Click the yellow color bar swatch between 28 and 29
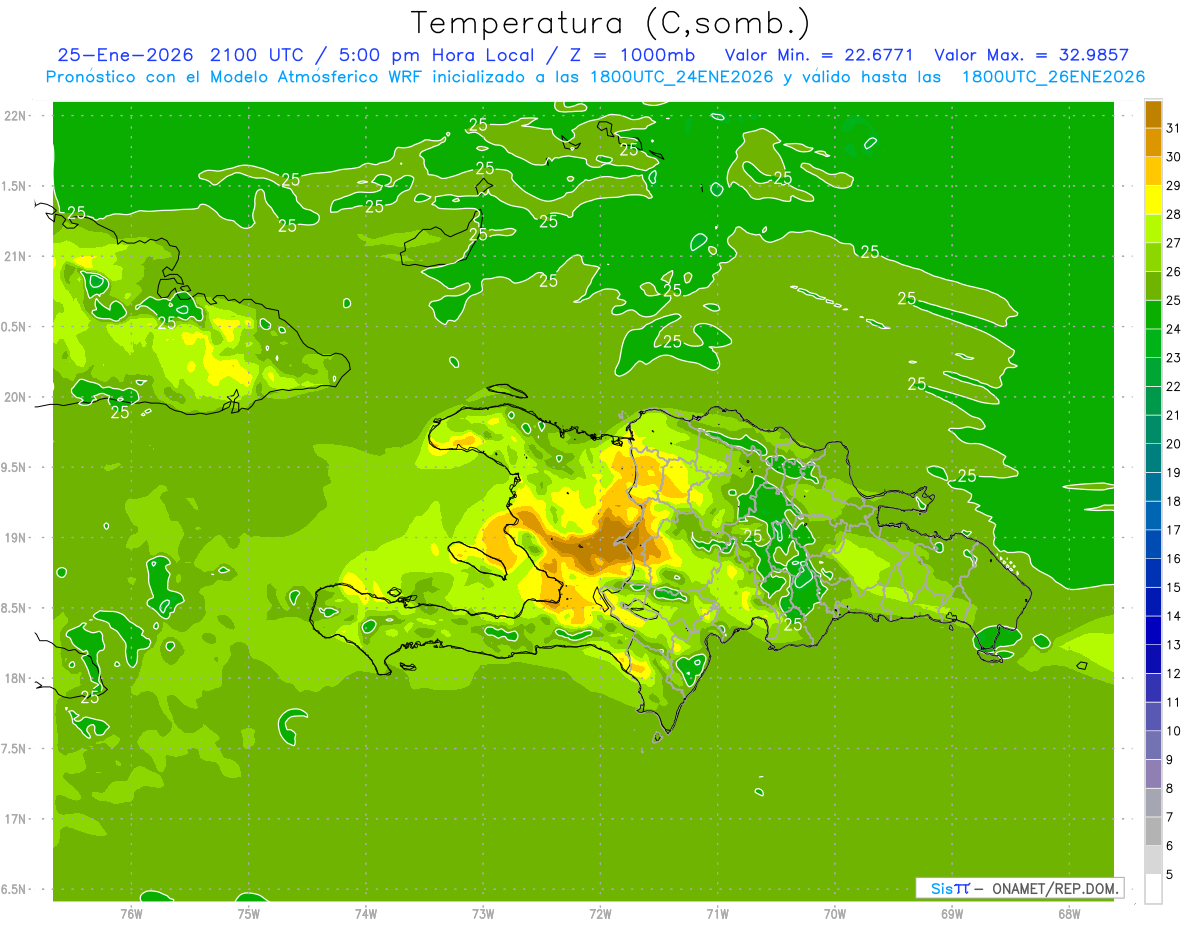The width and height of the screenshot is (1200, 927). pos(1153,200)
